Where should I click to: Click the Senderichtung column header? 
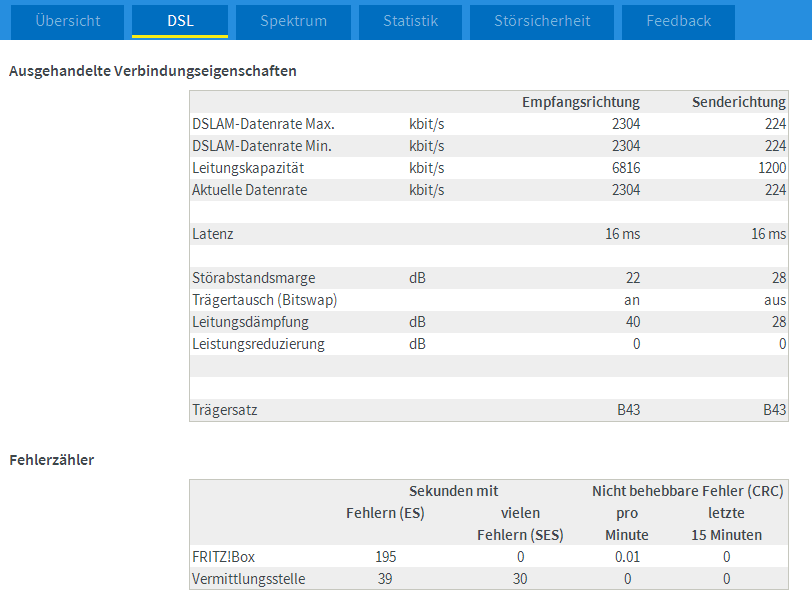tap(739, 102)
